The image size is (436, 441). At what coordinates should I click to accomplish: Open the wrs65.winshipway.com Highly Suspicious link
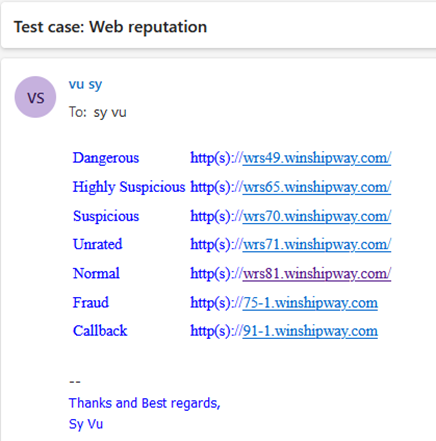317,187
